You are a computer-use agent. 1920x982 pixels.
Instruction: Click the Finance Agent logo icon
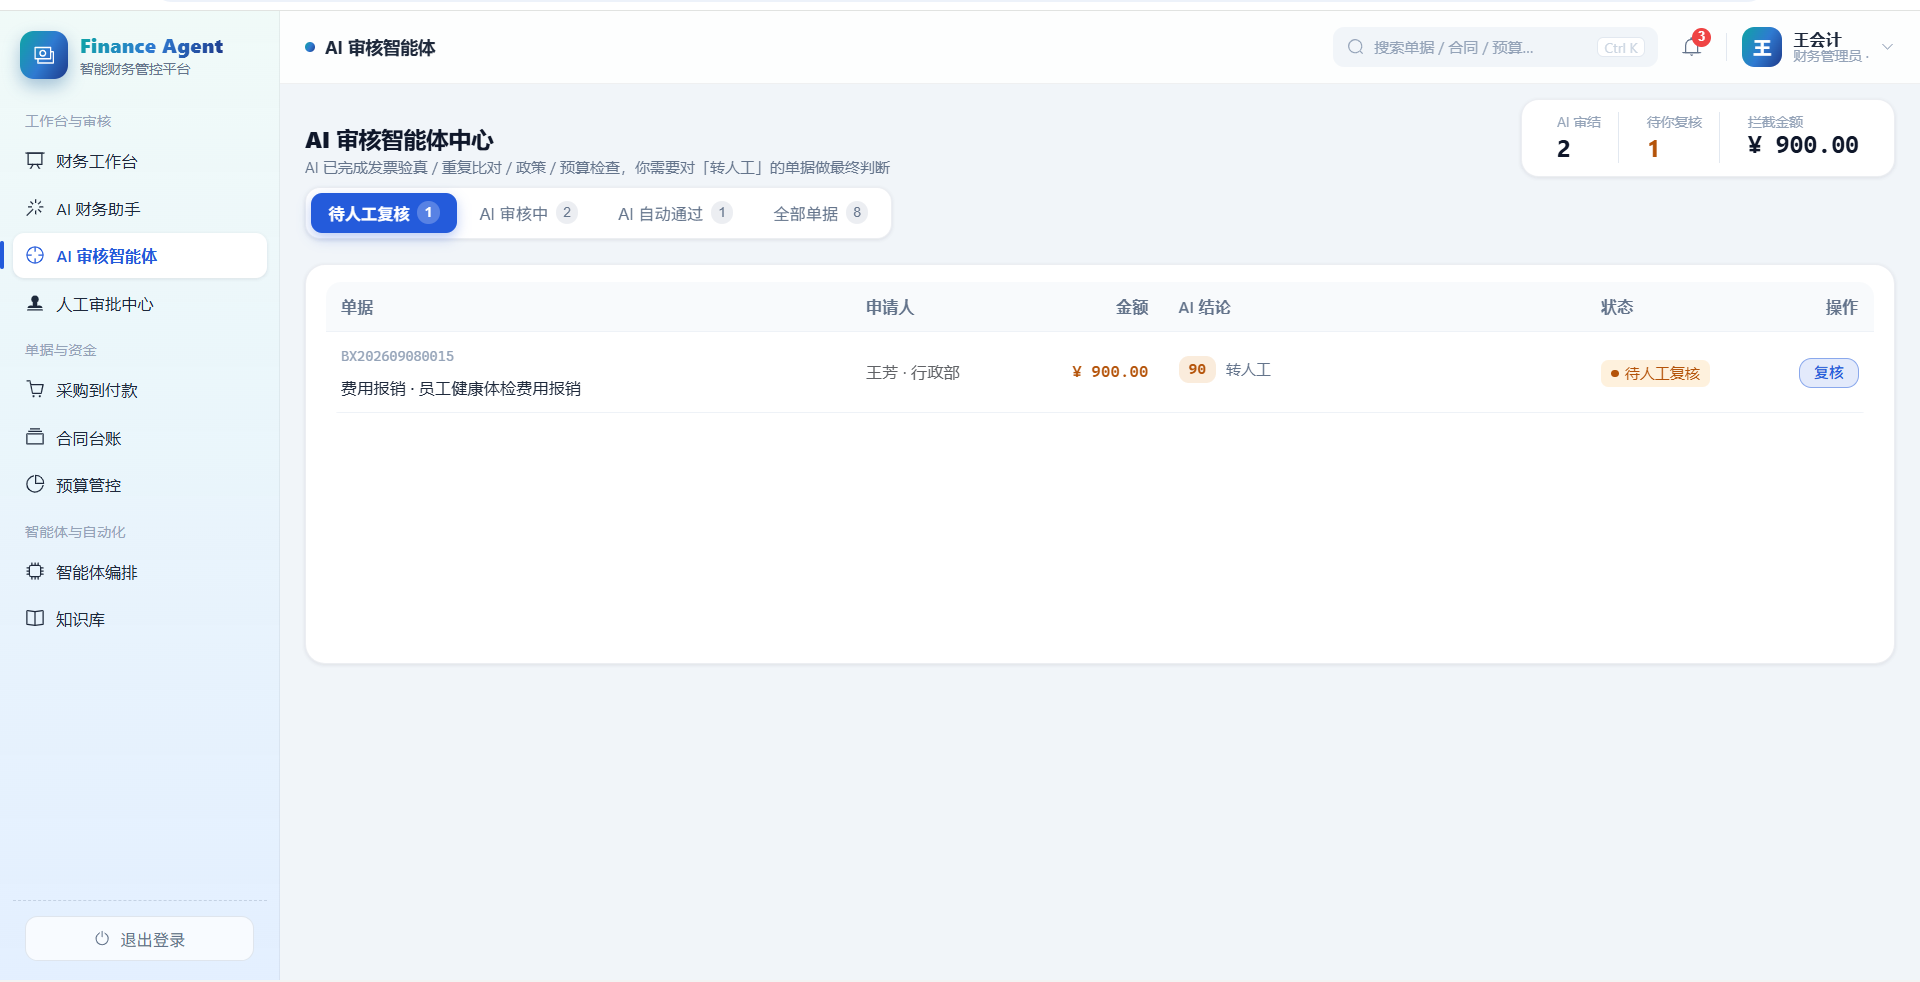click(x=44, y=55)
